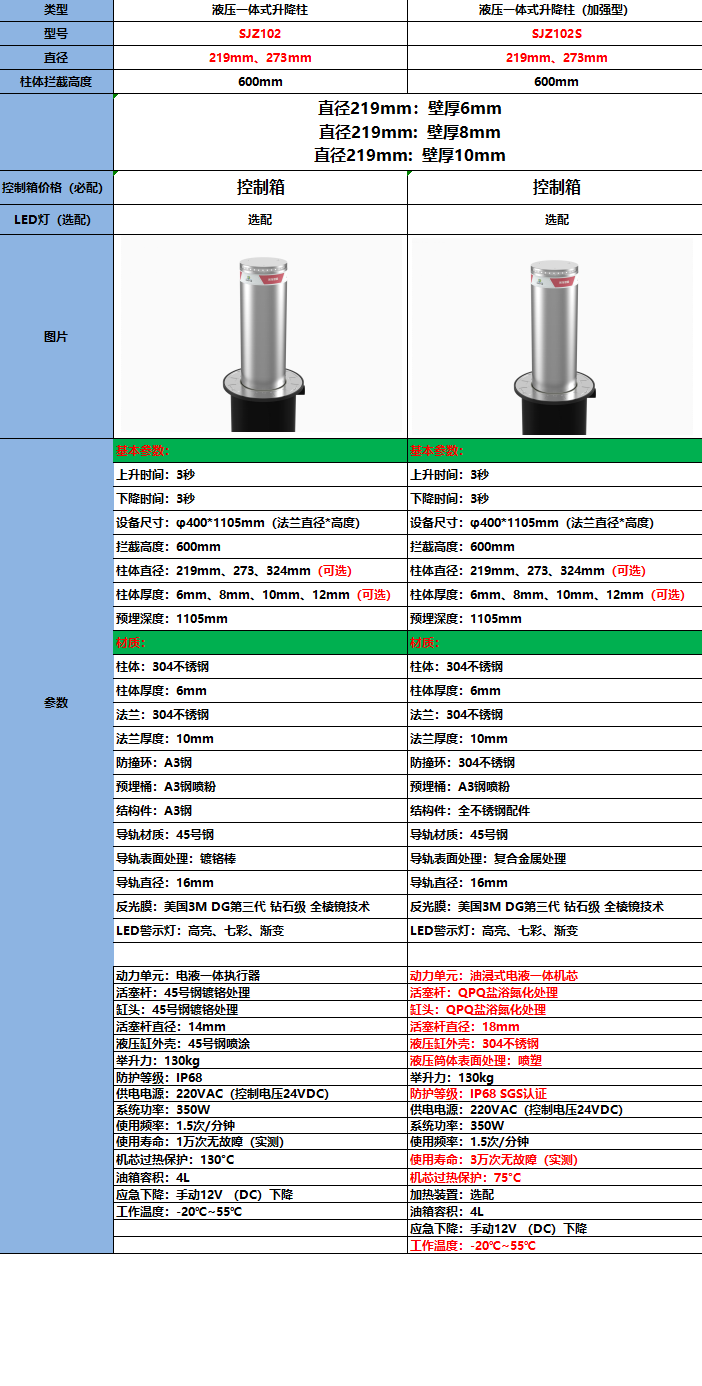Click model number SJZ102S cell
The width and height of the screenshot is (702, 1386).
[556, 33]
